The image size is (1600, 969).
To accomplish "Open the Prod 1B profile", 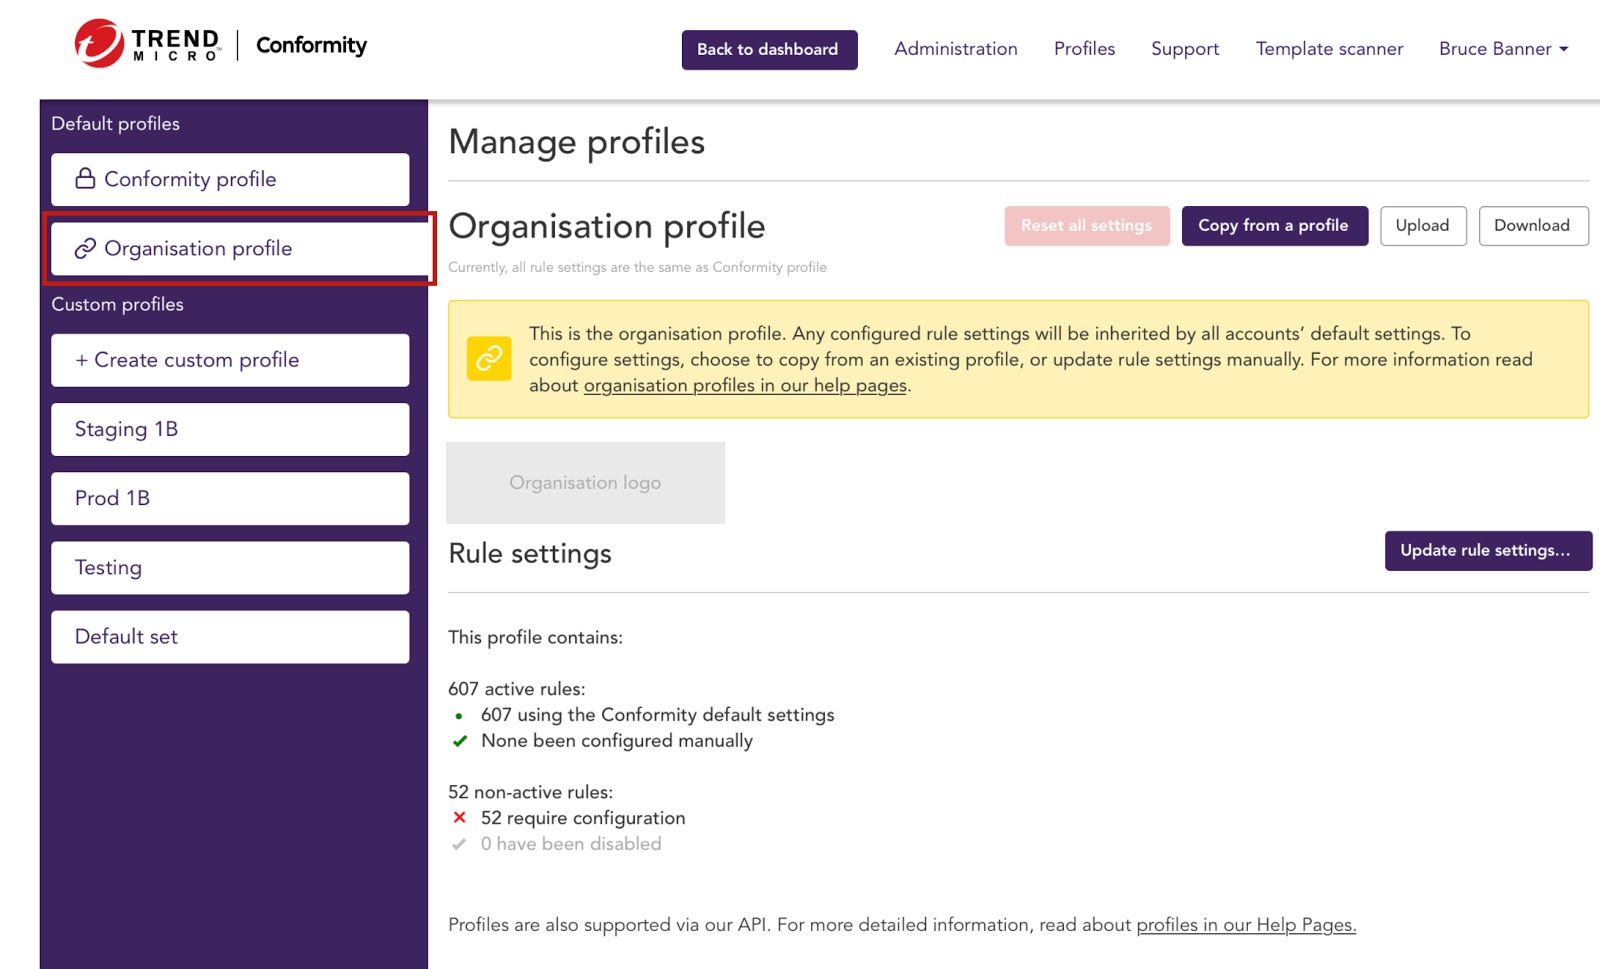I will 230,498.
